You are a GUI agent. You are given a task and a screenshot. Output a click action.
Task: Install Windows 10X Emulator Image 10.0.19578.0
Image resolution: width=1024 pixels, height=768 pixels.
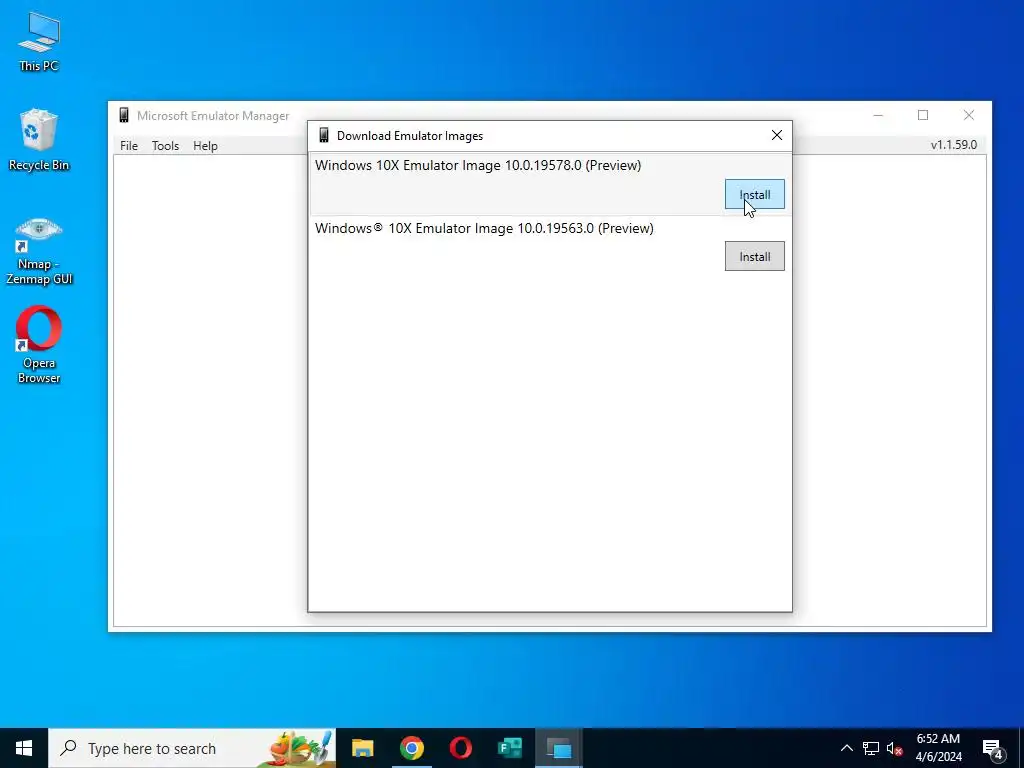pyautogui.click(x=754, y=194)
